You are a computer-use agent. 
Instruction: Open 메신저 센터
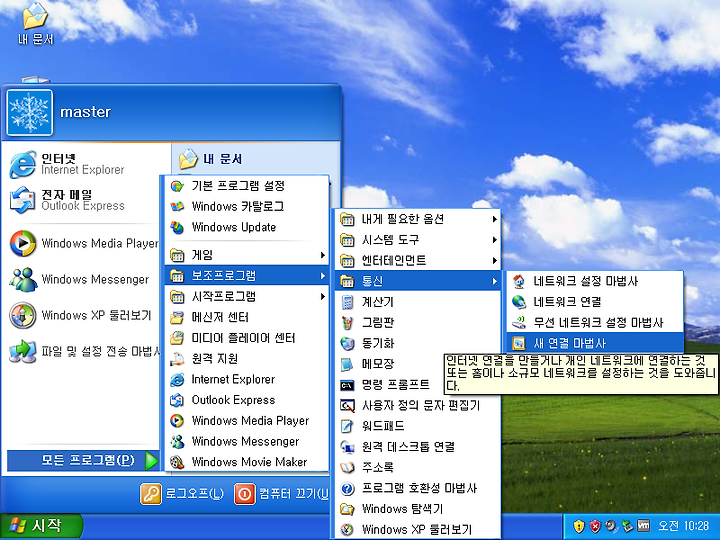point(247,317)
